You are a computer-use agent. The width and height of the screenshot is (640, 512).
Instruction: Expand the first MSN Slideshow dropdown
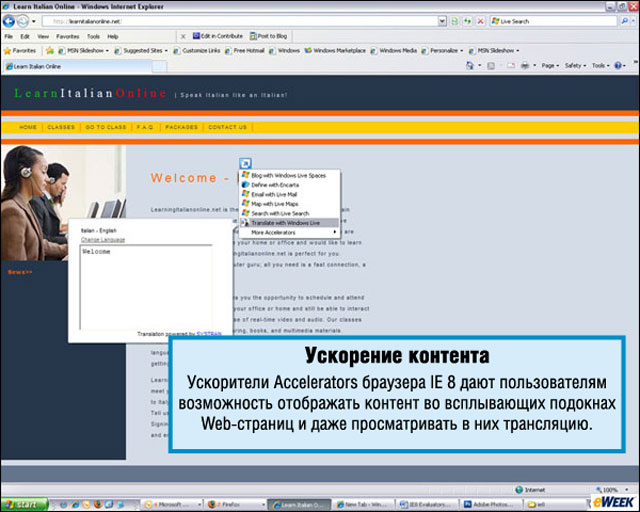(107, 51)
